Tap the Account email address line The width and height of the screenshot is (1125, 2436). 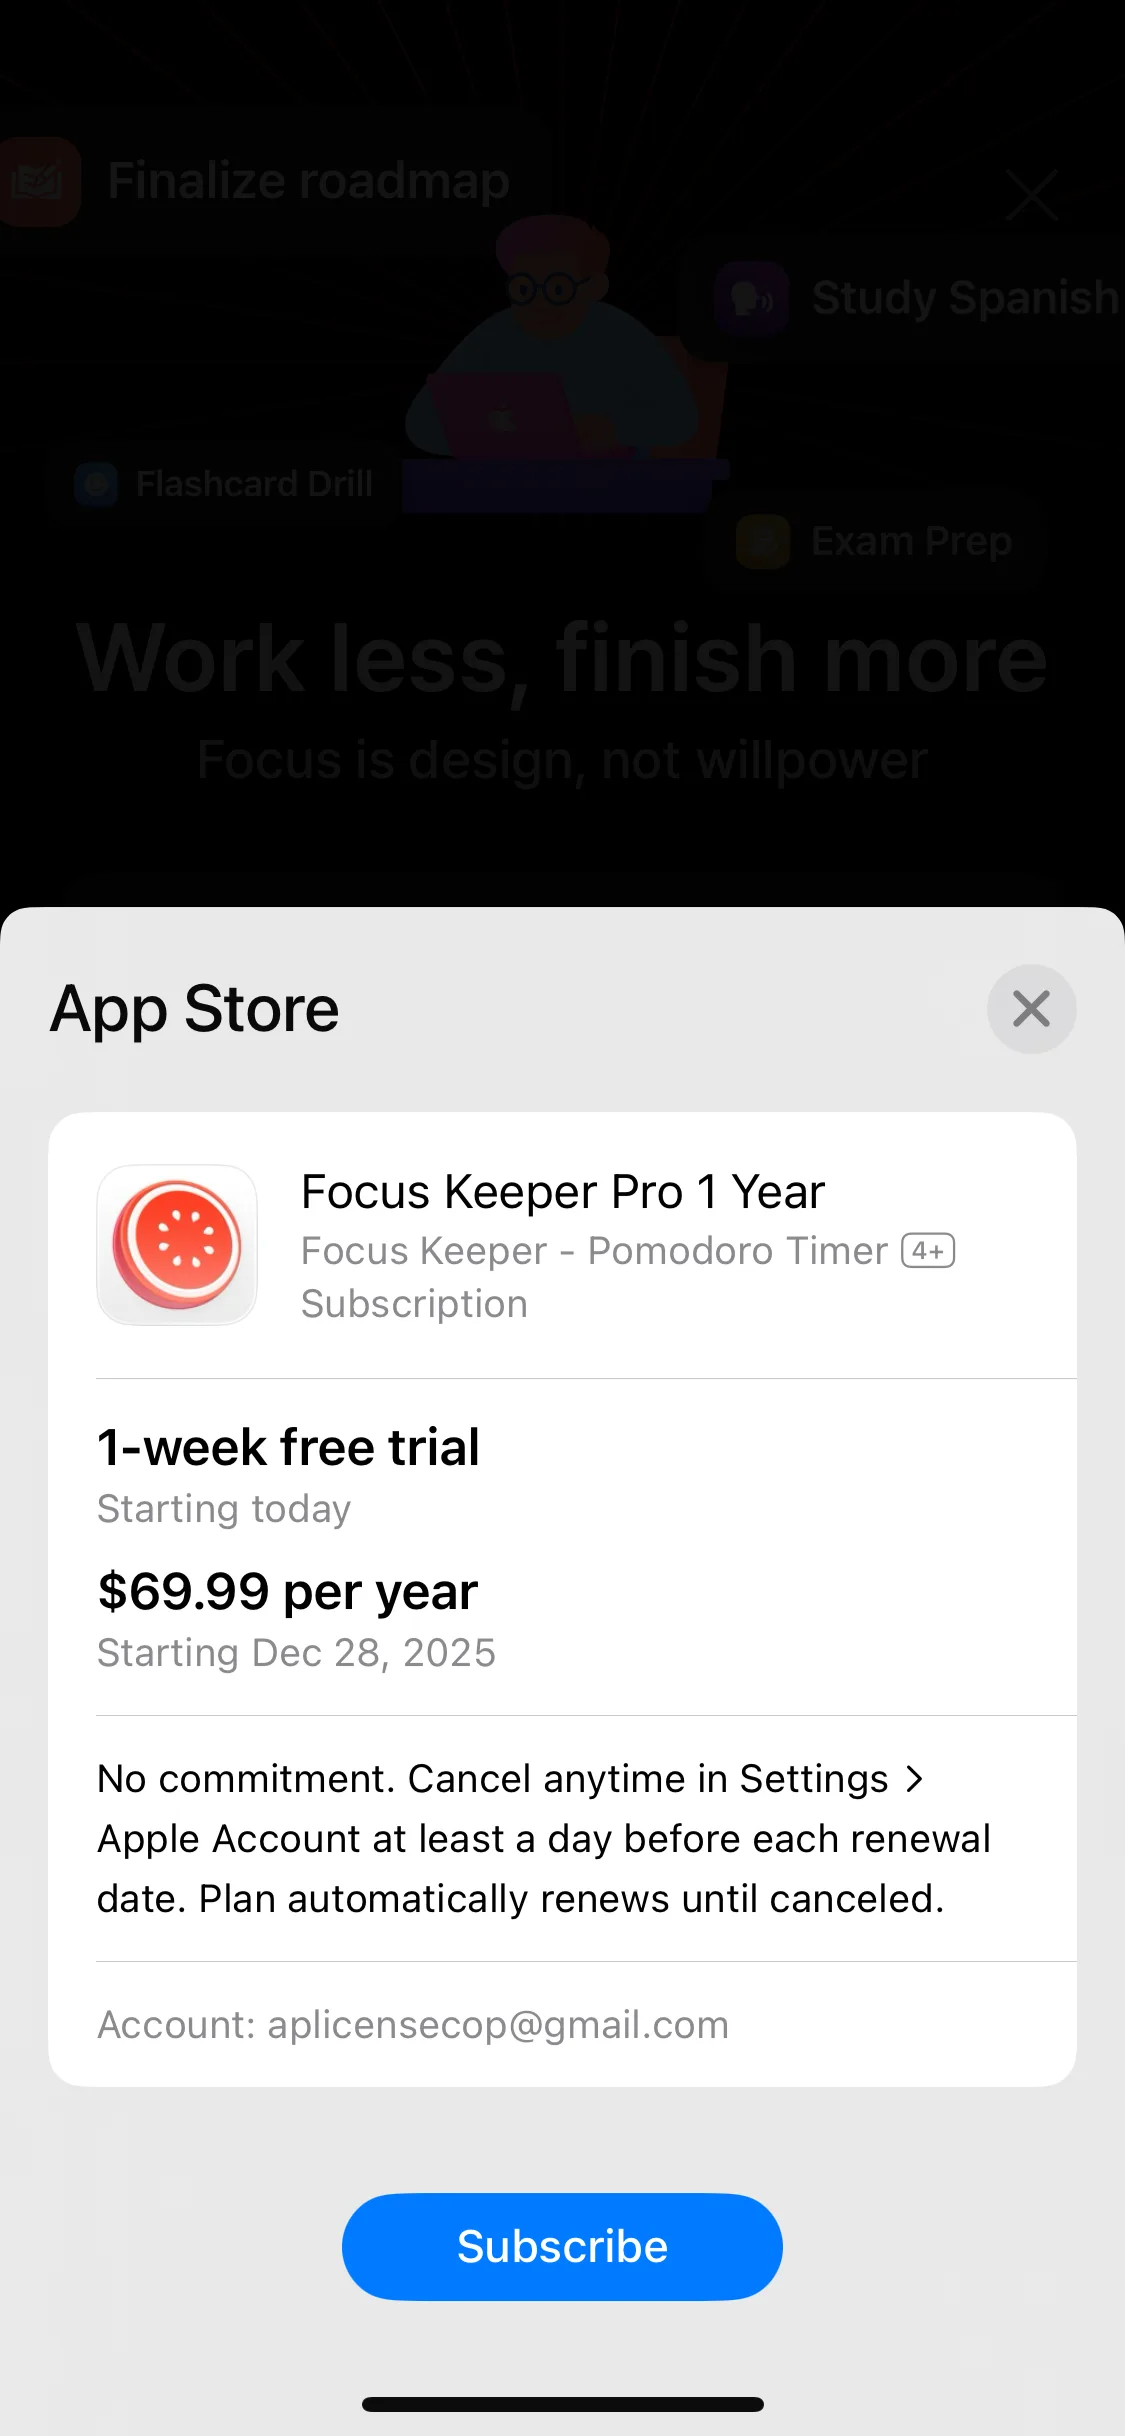pyautogui.click(x=413, y=2025)
